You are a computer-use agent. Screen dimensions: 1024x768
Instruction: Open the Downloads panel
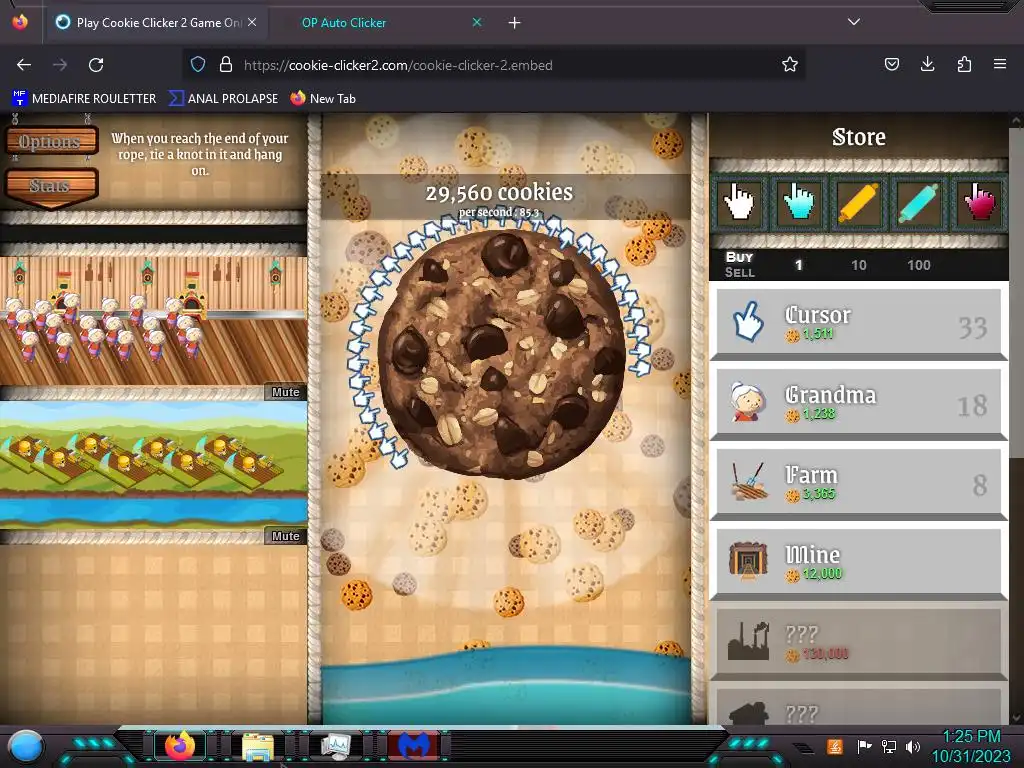(x=928, y=64)
